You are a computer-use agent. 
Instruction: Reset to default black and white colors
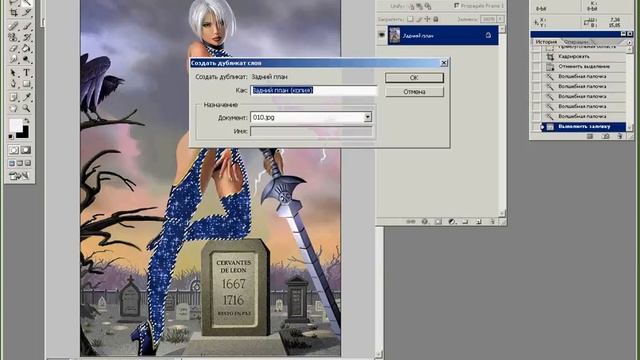click(x=11, y=137)
